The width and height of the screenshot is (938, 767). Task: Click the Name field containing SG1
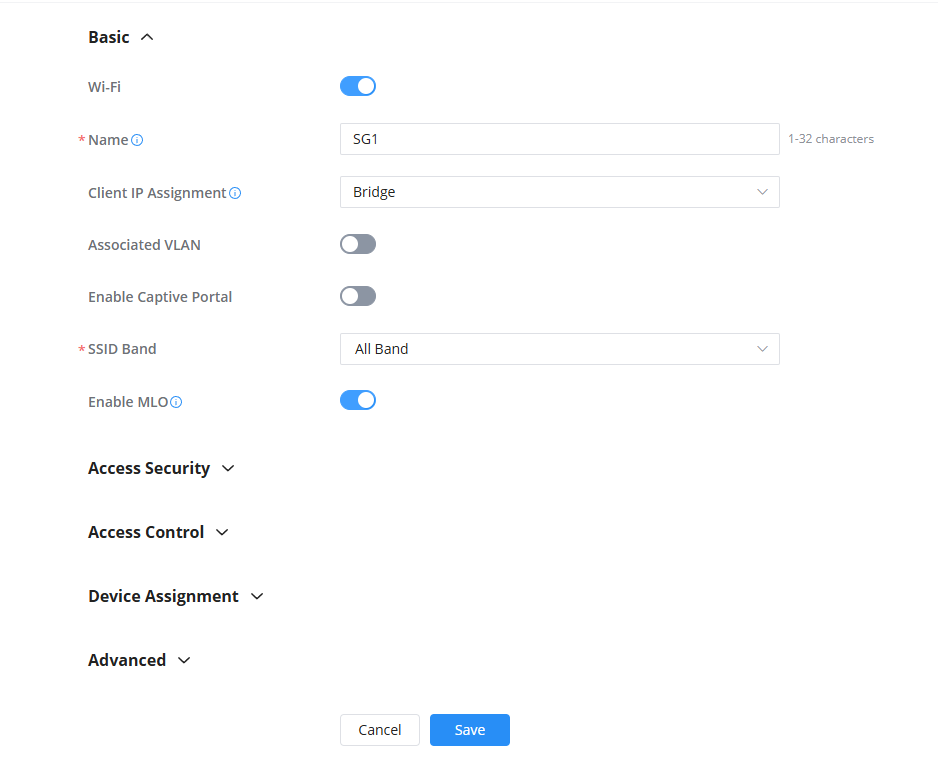tap(559, 139)
